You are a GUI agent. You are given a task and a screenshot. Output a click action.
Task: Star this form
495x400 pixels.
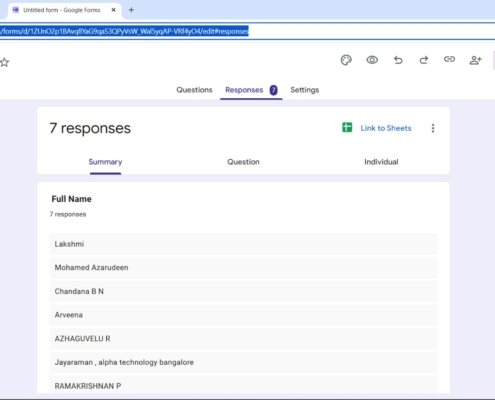5,62
